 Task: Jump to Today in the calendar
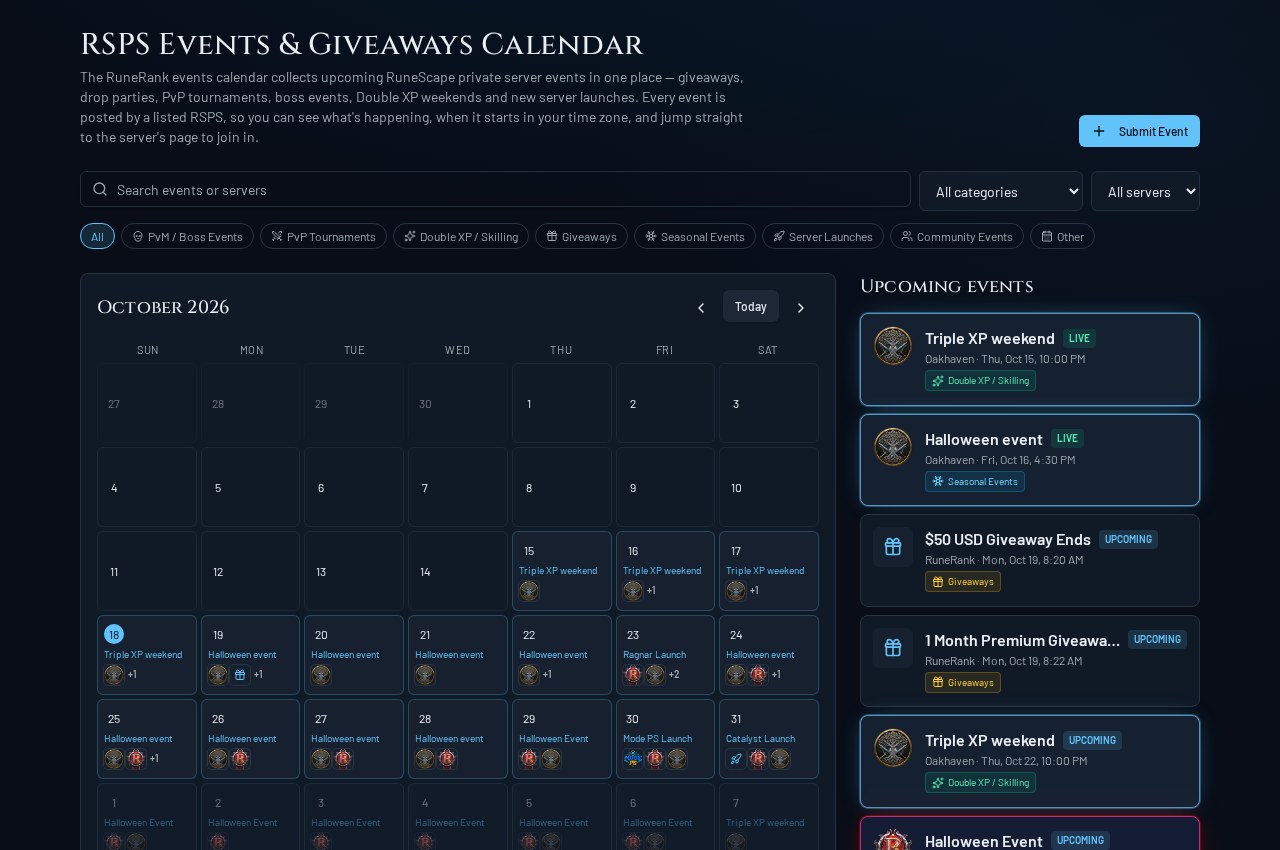pos(751,306)
